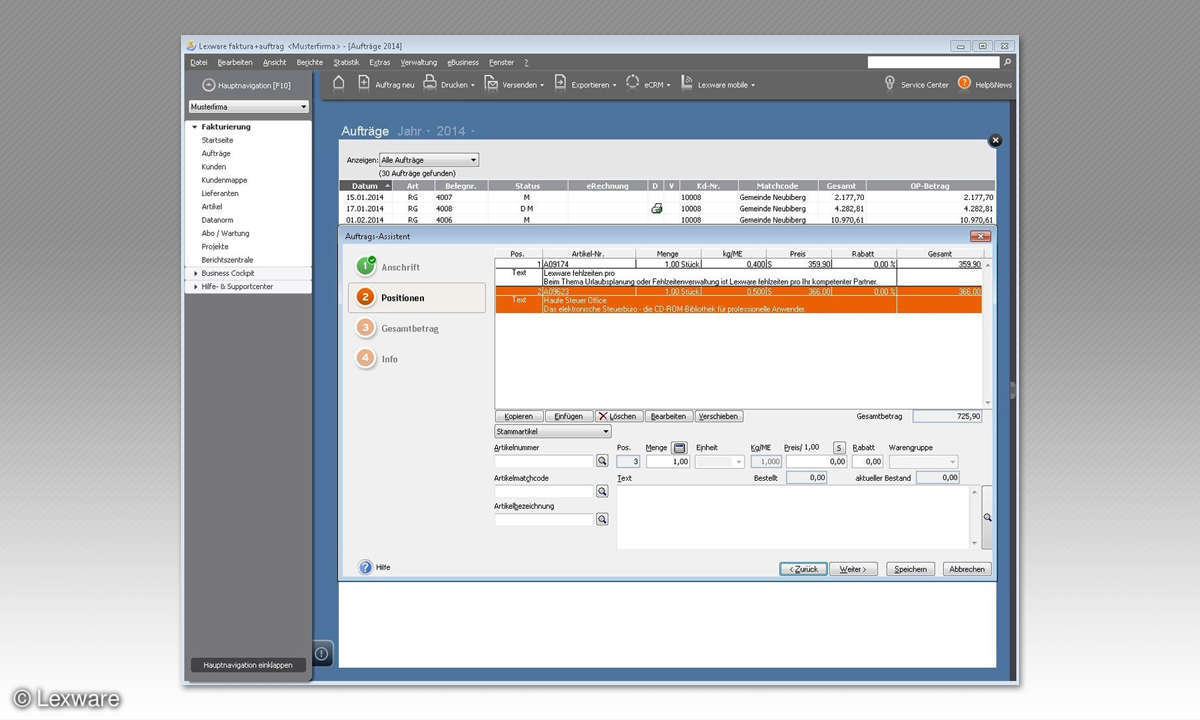Select Berichtszentrale in navigation
Viewport: 1200px width, 720px height.
click(227, 259)
